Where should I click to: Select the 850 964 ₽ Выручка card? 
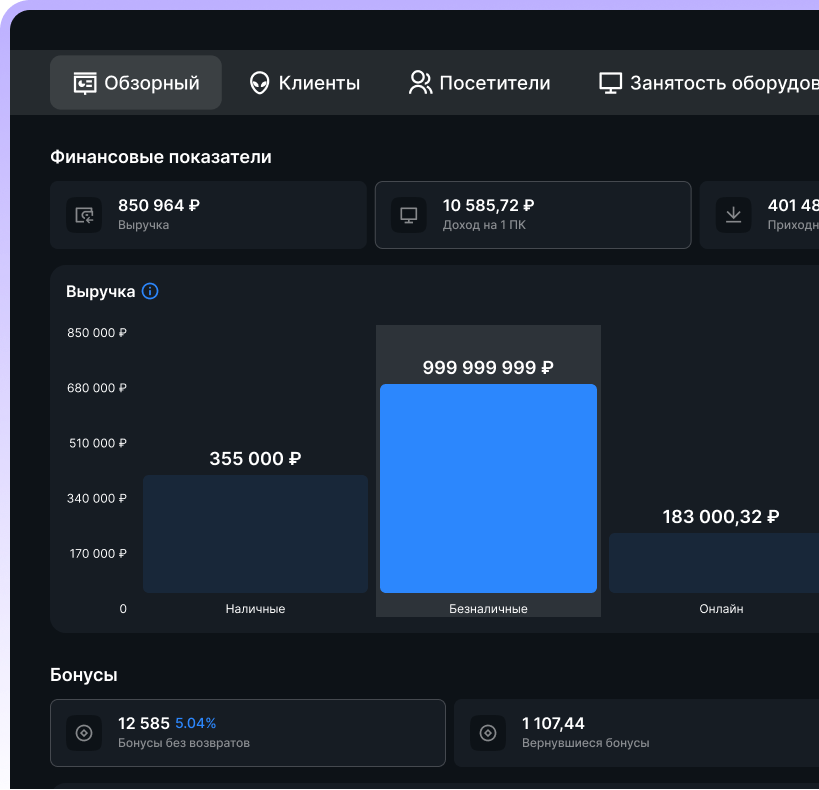click(x=208, y=215)
